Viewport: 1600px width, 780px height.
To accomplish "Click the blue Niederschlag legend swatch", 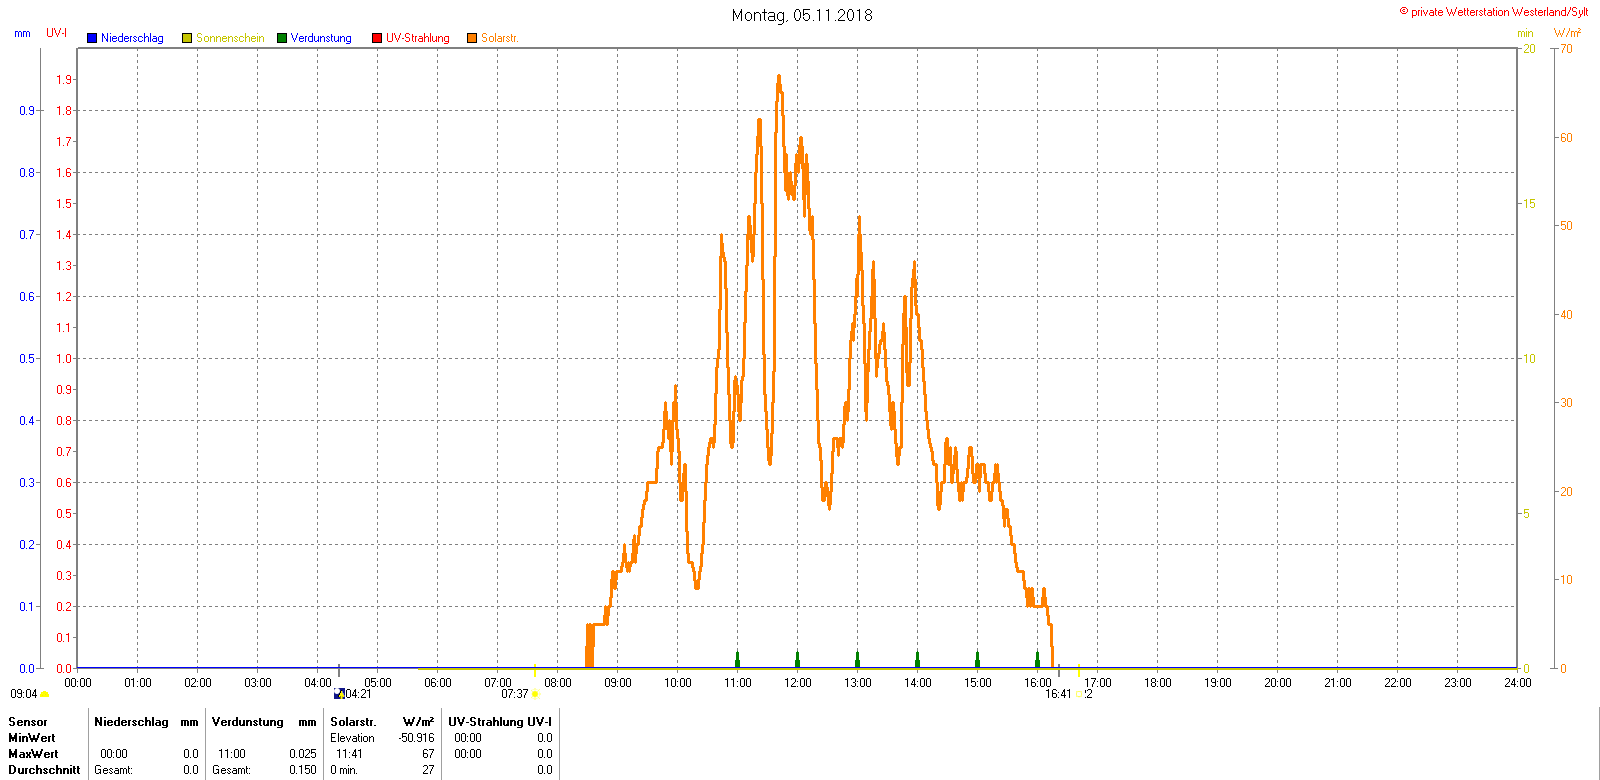I will point(92,38).
